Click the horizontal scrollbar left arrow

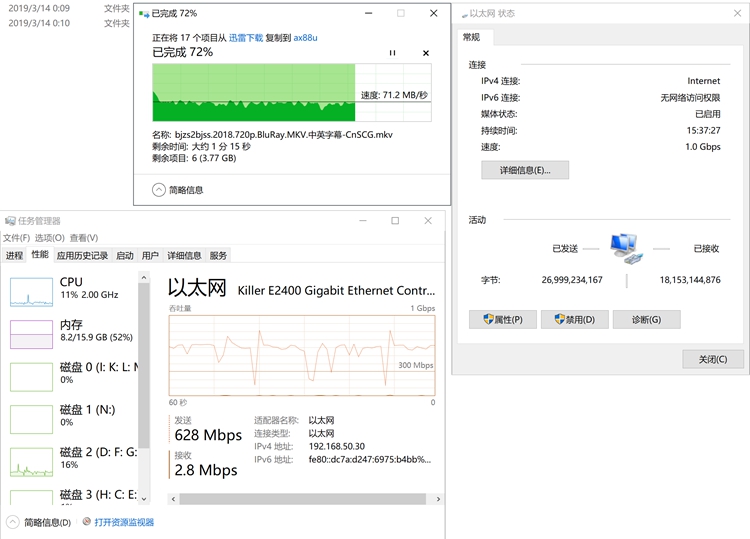[173, 499]
